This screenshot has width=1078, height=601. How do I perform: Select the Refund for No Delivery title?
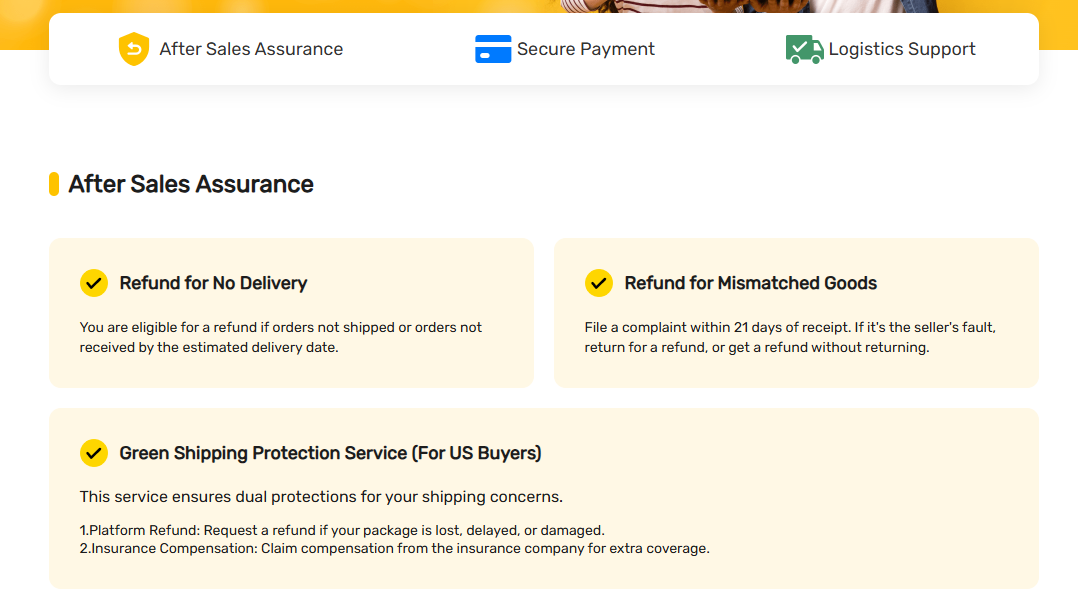click(213, 283)
